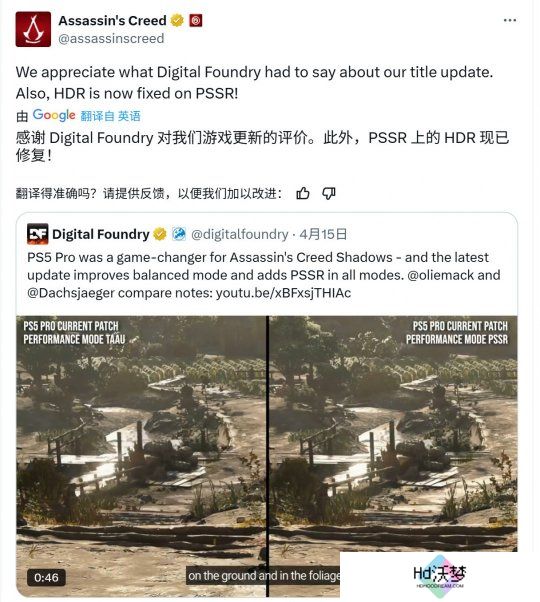This screenshot has height=602, width=540.
Task: Click the gold verified badge beside Assassin's Creed
Action: tap(177, 20)
